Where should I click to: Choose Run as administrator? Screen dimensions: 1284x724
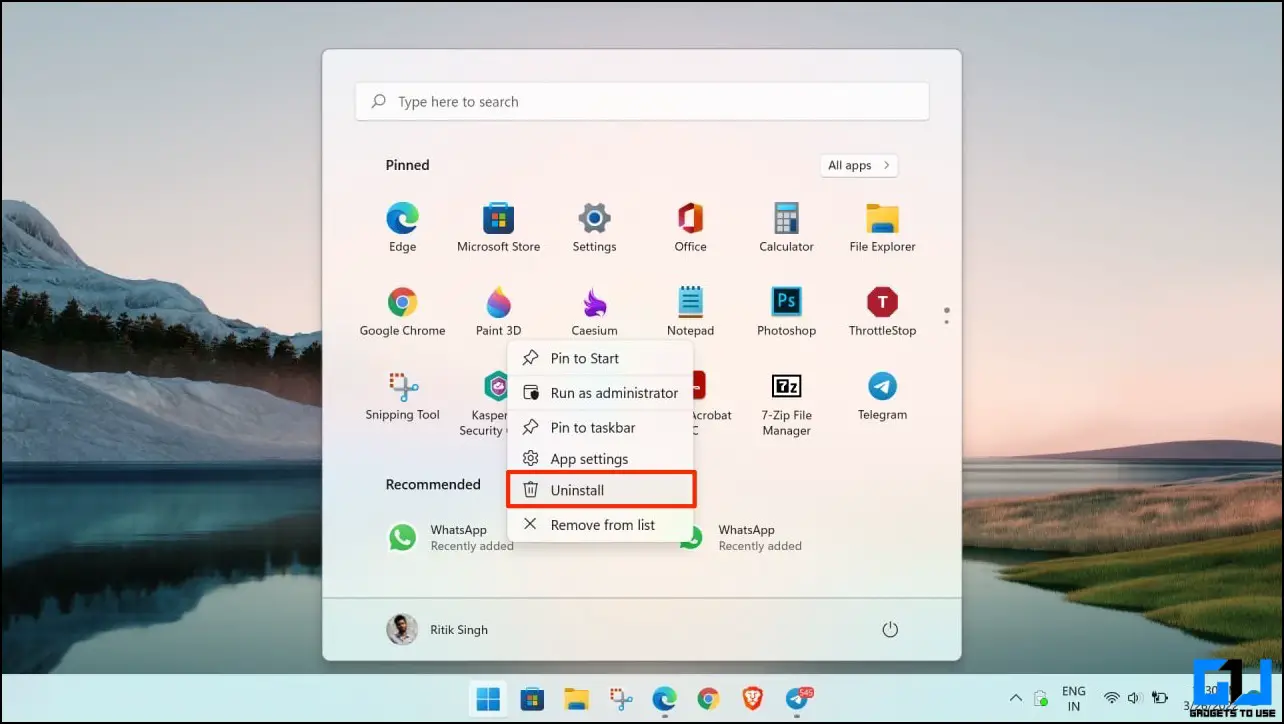pos(600,393)
